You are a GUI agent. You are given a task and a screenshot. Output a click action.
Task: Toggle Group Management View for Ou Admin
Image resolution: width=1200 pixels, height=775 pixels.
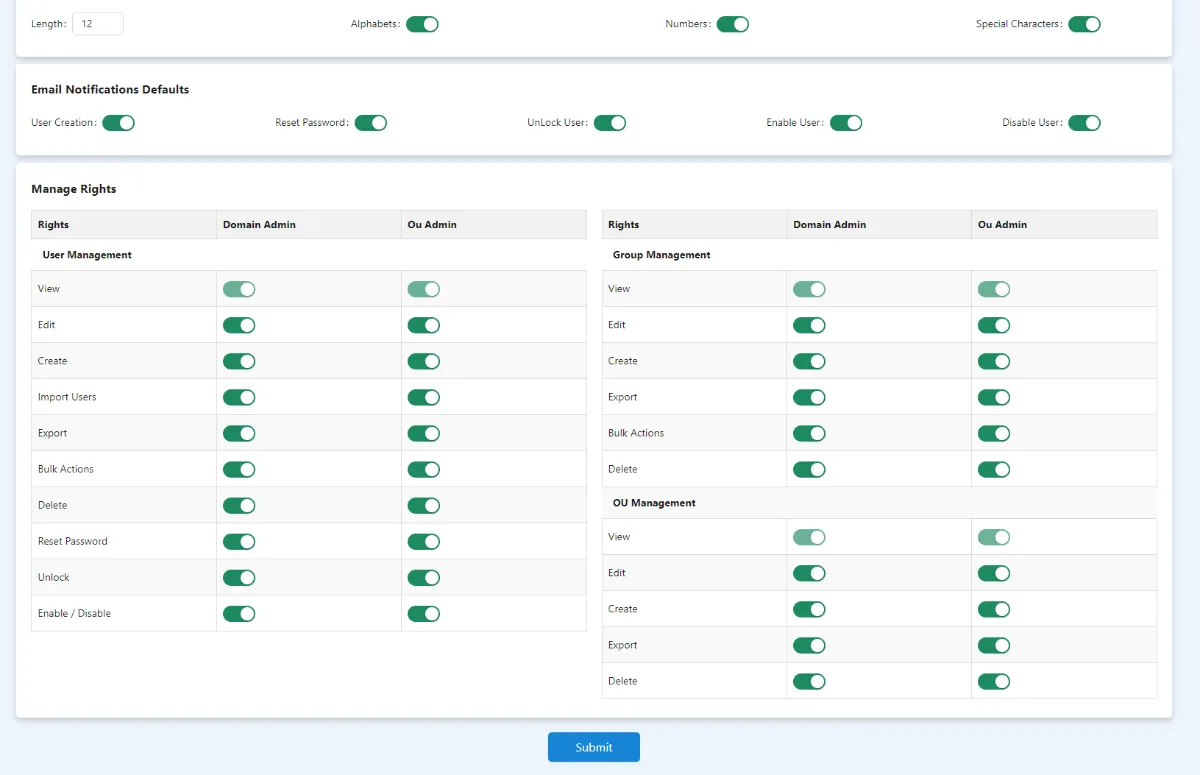click(x=994, y=289)
